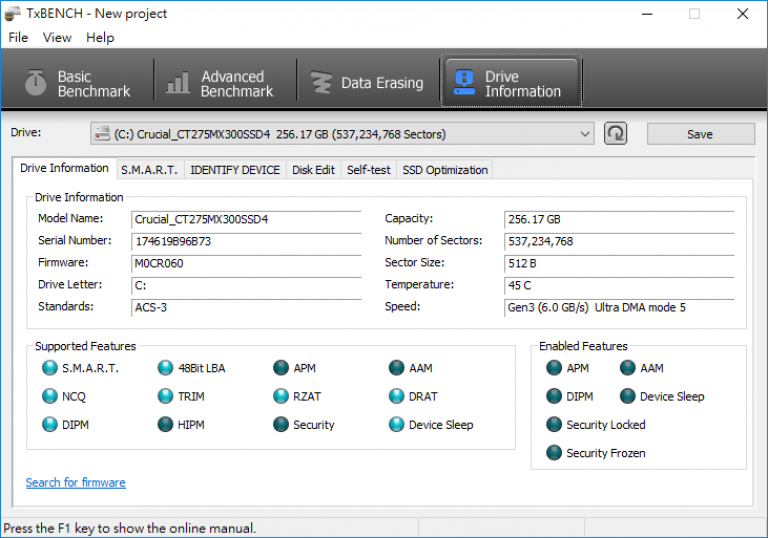The width and height of the screenshot is (768, 538).
Task: Click the status bar F1 manual hint
Action: [x=130, y=528]
